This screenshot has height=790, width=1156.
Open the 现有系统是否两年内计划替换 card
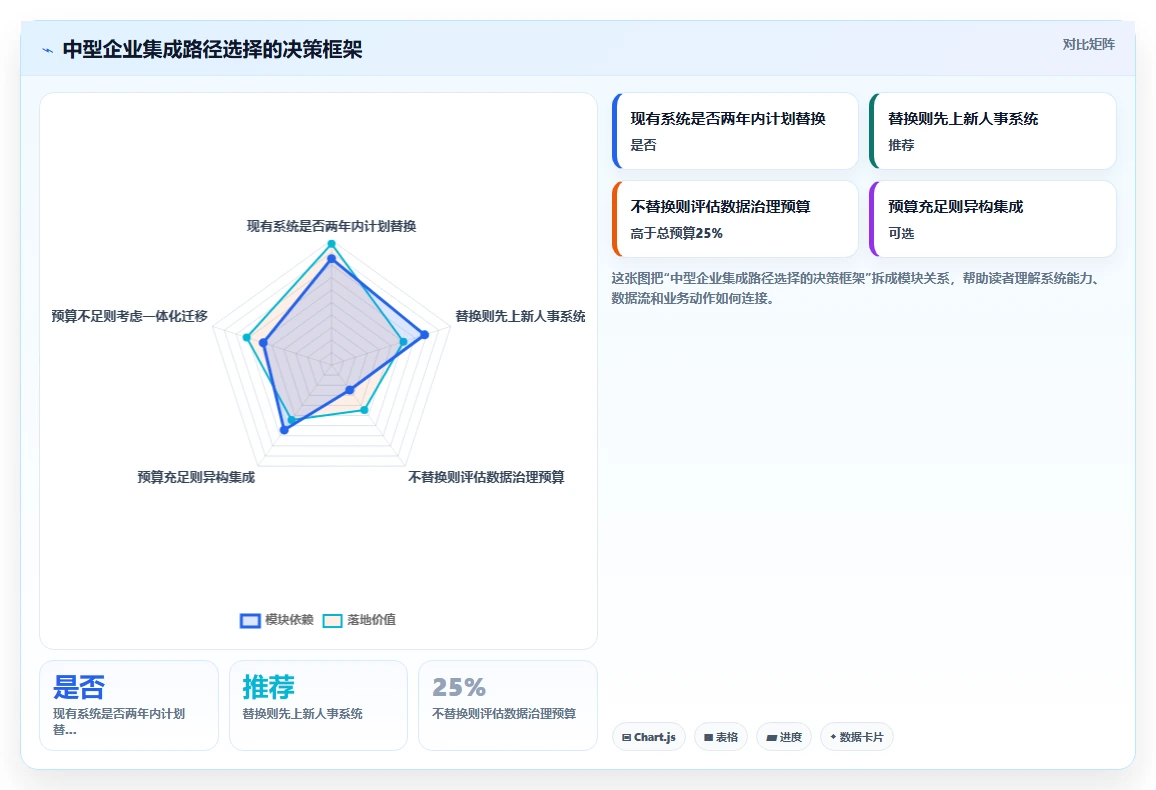(735, 131)
